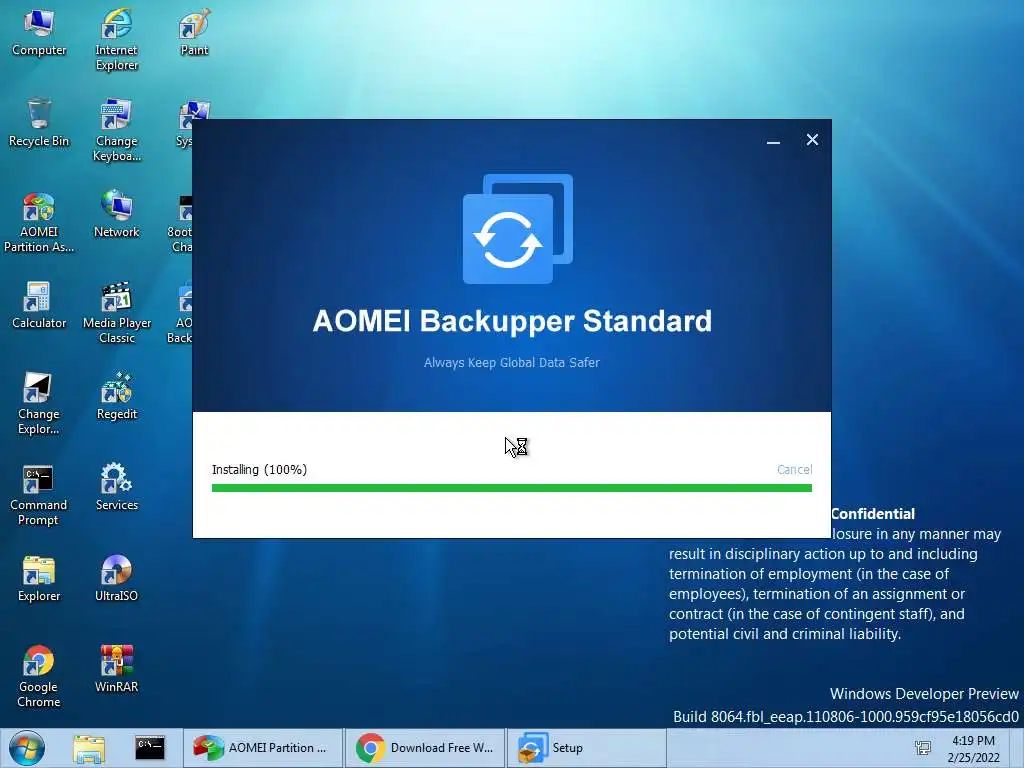Click the Always Keep Global Data Safer tagline

(x=511, y=362)
